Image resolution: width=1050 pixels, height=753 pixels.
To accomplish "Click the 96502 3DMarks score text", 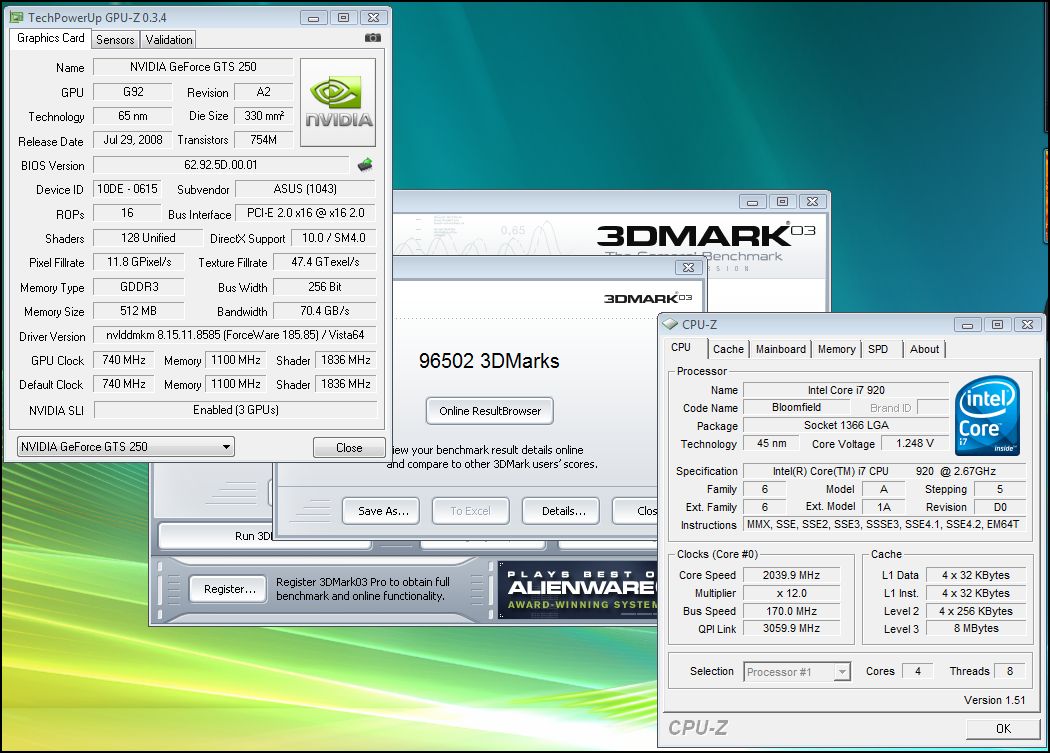I will point(489,361).
